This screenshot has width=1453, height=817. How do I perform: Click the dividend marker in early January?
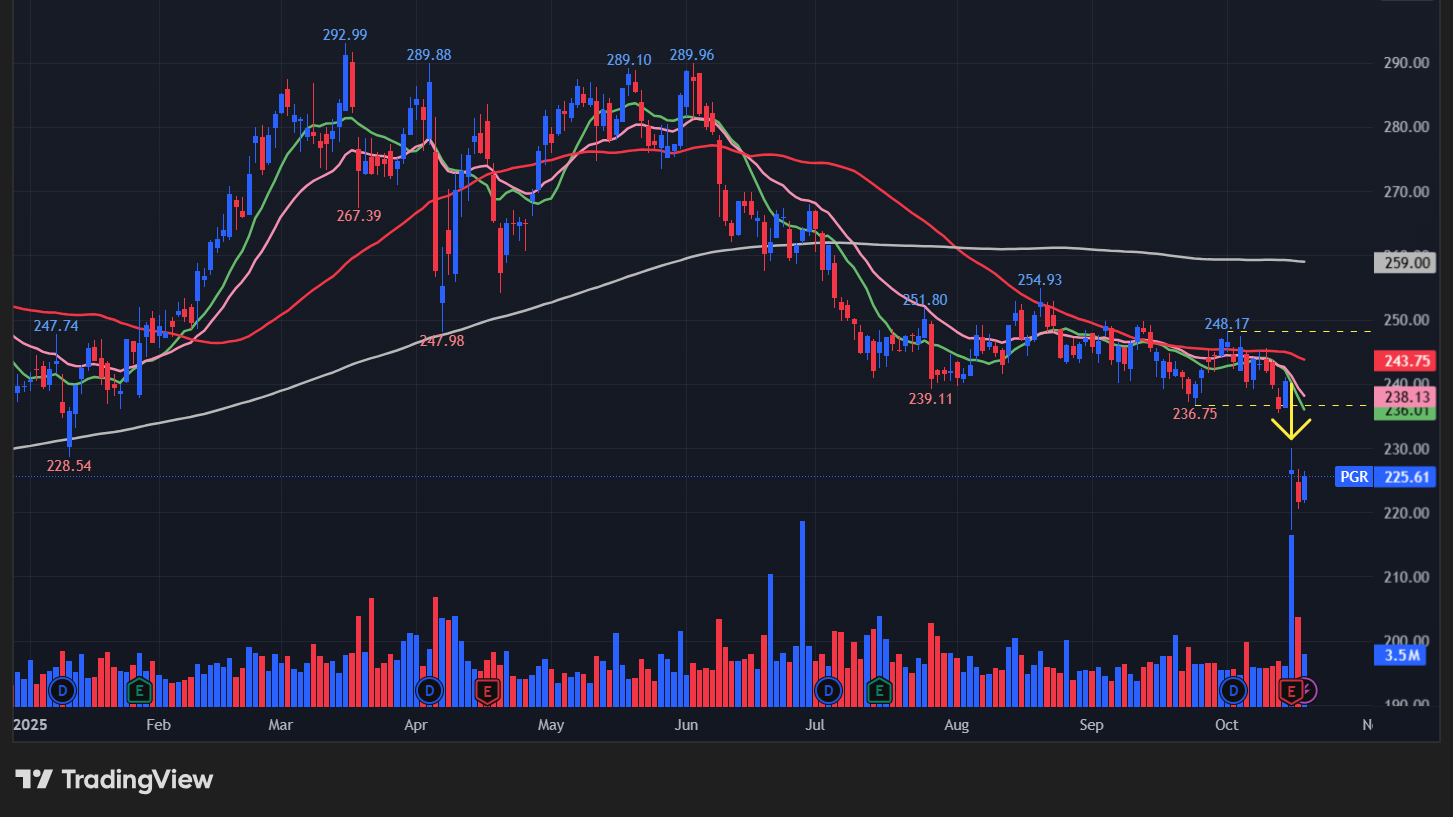point(63,690)
